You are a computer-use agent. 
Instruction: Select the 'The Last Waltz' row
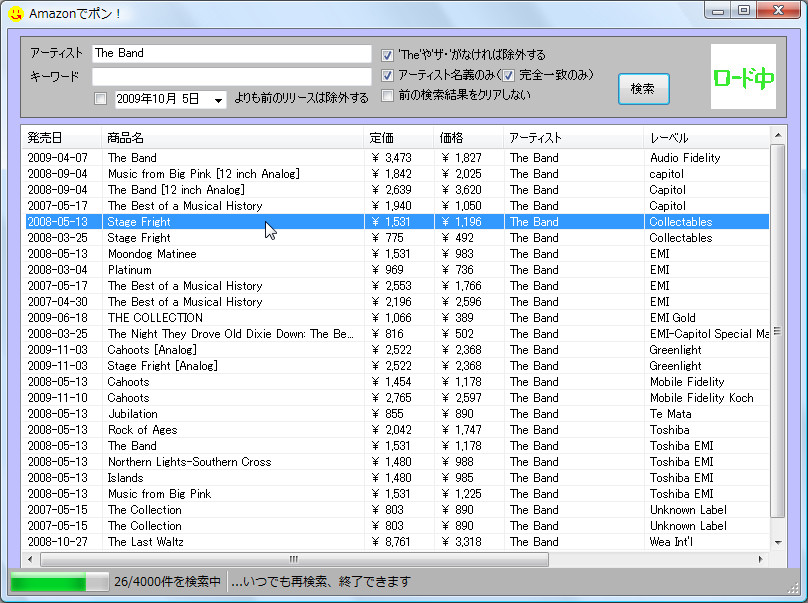coord(397,541)
